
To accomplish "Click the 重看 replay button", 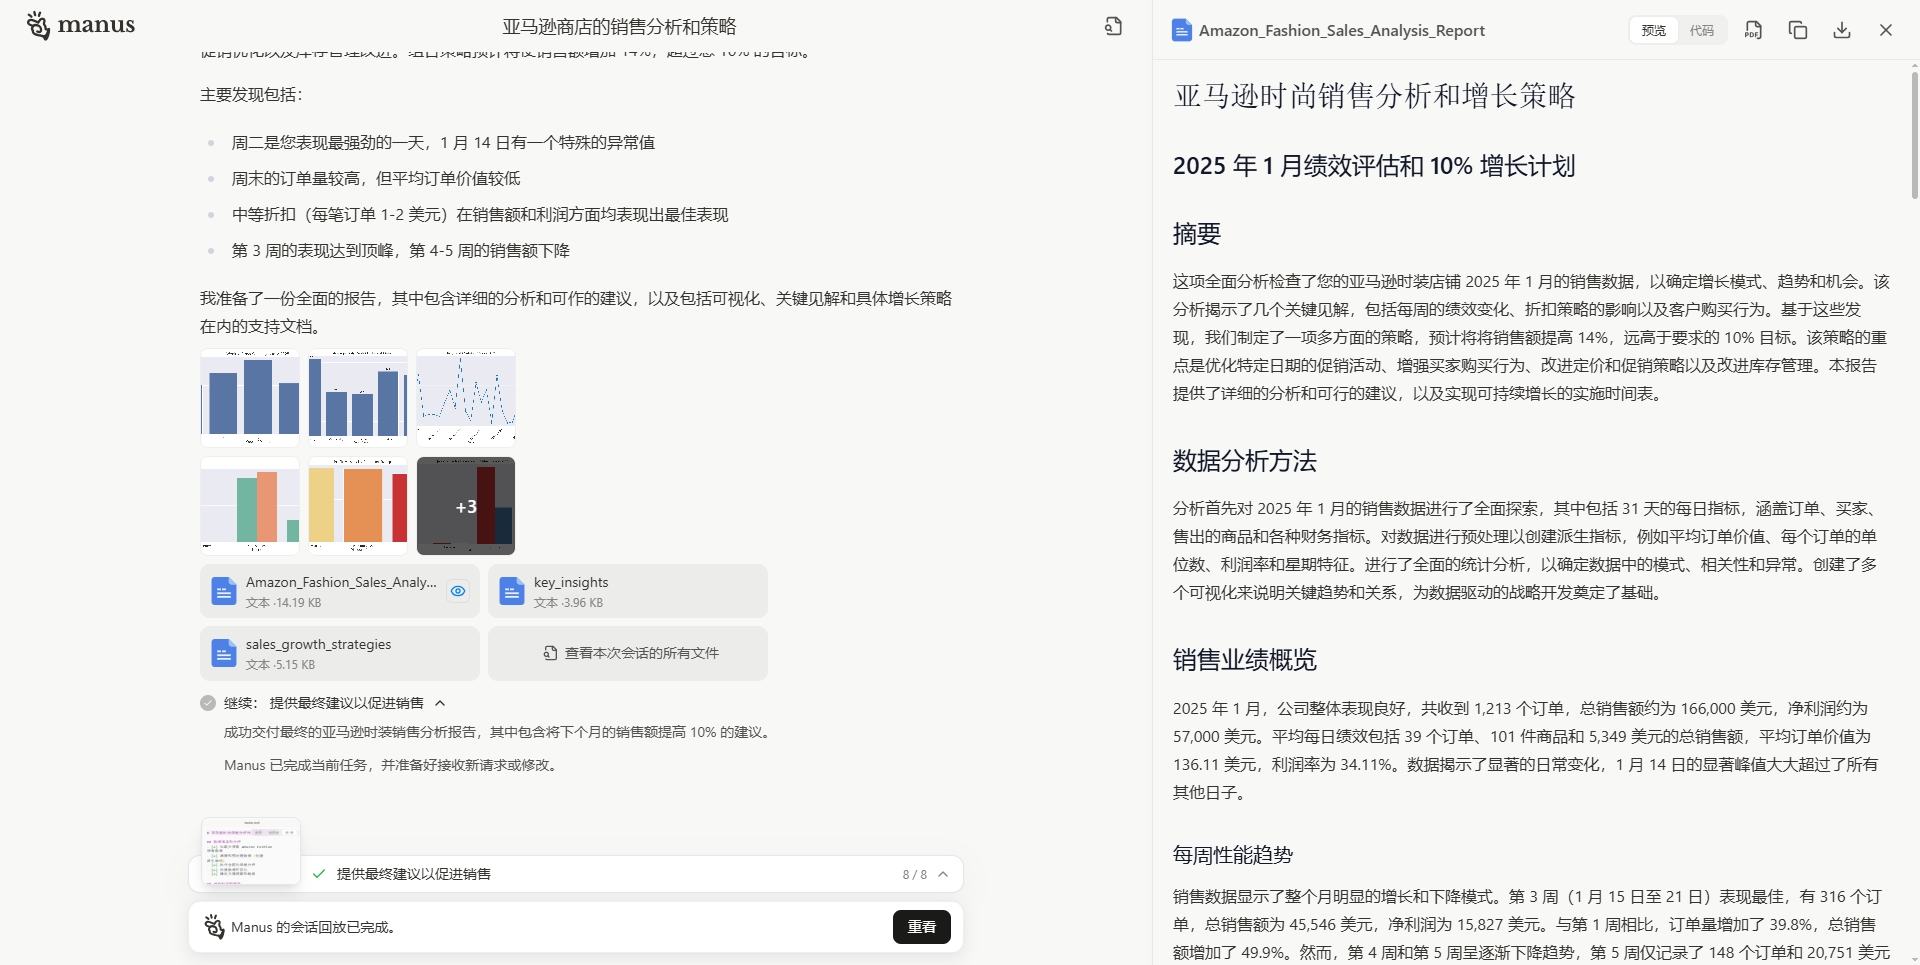I will tap(922, 927).
